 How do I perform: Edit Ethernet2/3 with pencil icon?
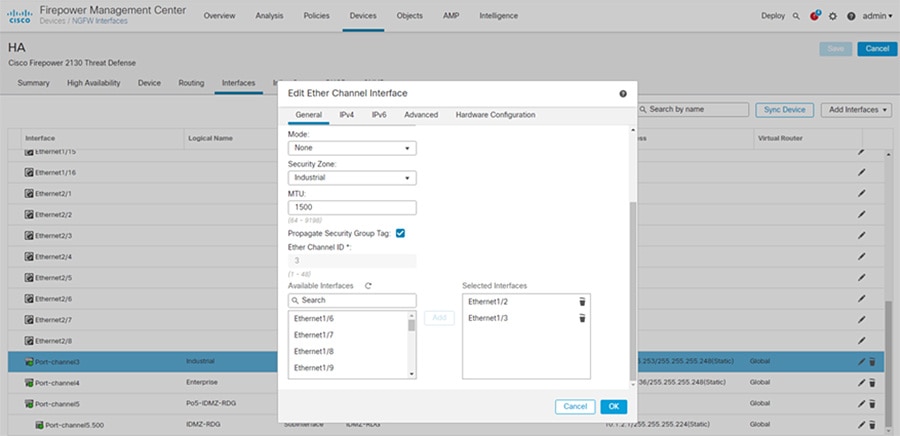point(862,235)
